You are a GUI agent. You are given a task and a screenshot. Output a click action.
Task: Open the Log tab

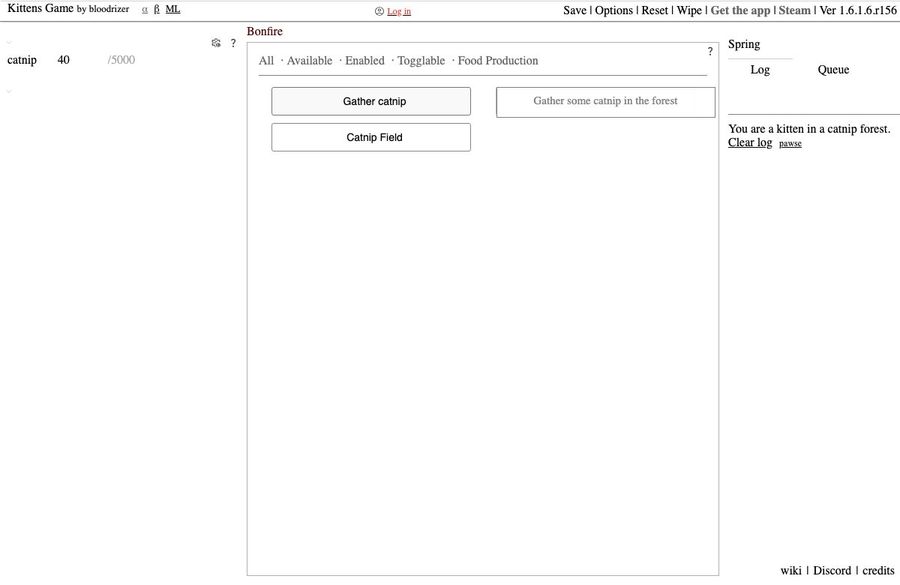760,70
